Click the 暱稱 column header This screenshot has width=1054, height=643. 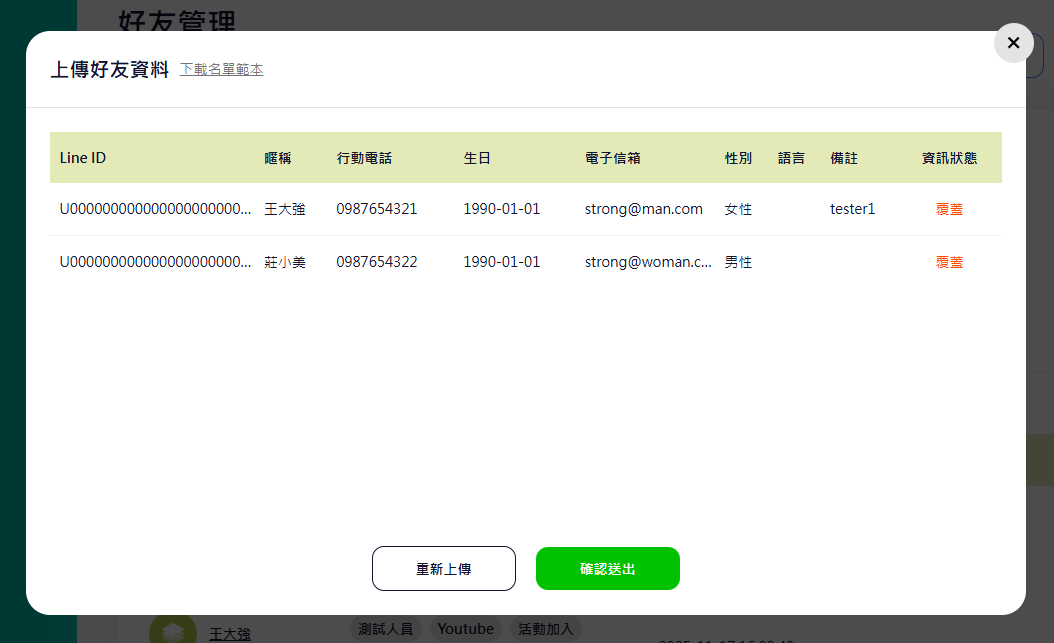[x=277, y=158]
